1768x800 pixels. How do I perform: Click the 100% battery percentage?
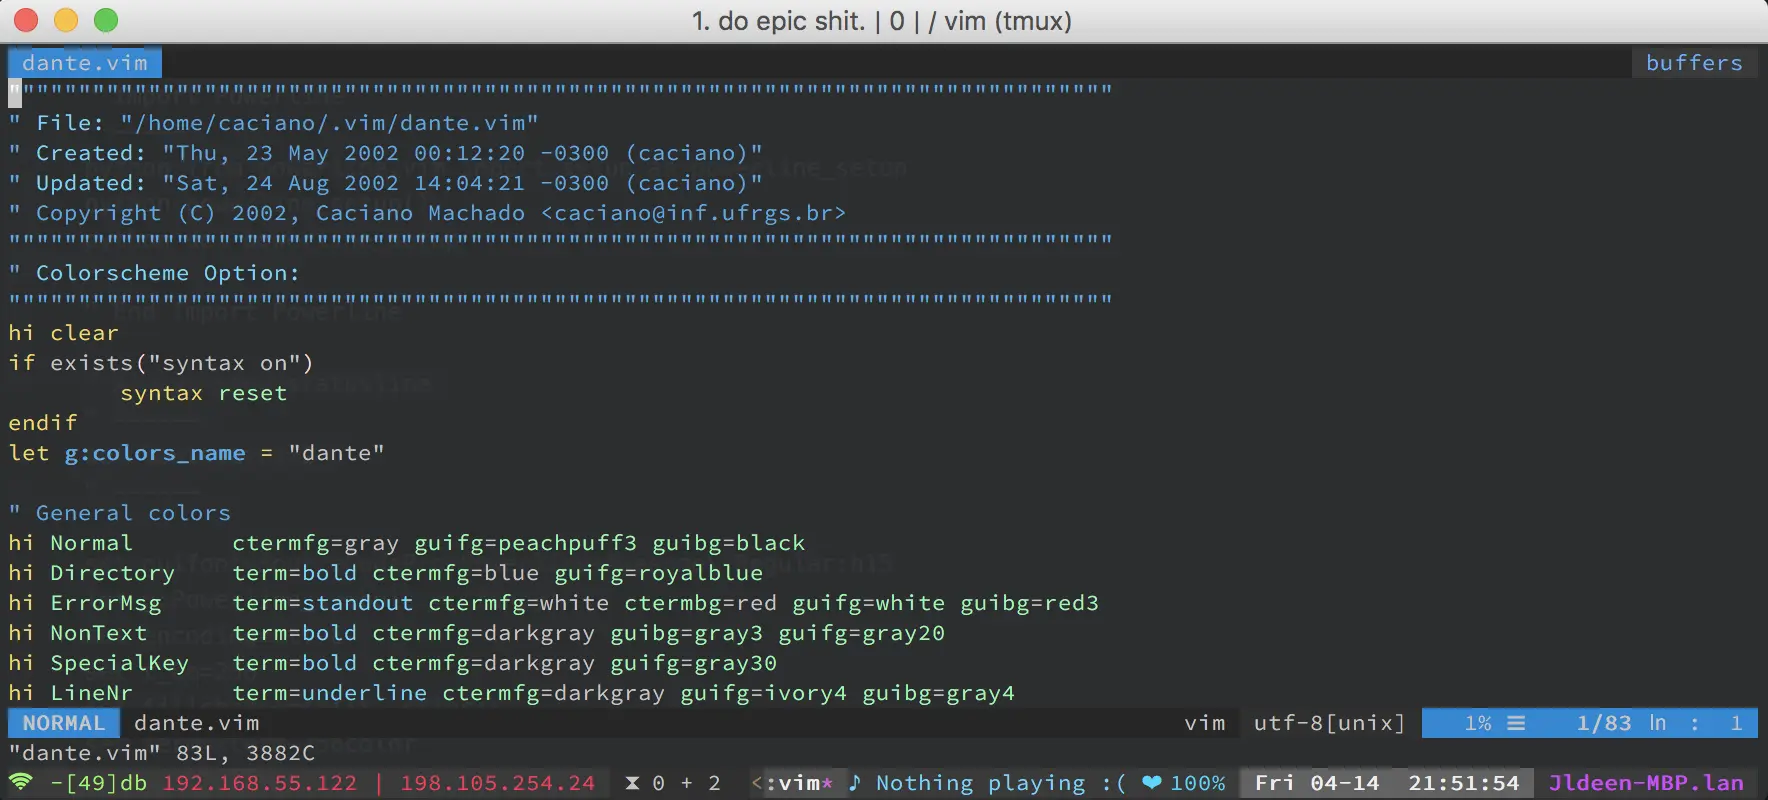tap(1198, 783)
